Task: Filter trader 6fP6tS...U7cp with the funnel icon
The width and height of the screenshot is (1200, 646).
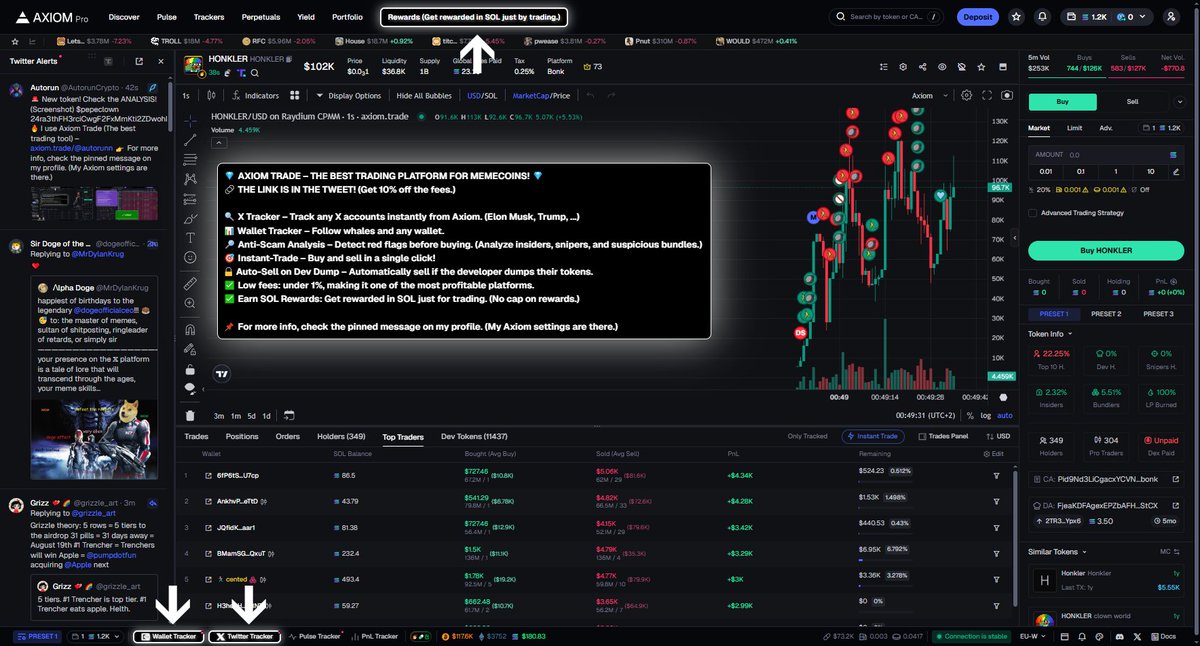Action: [996, 475]
